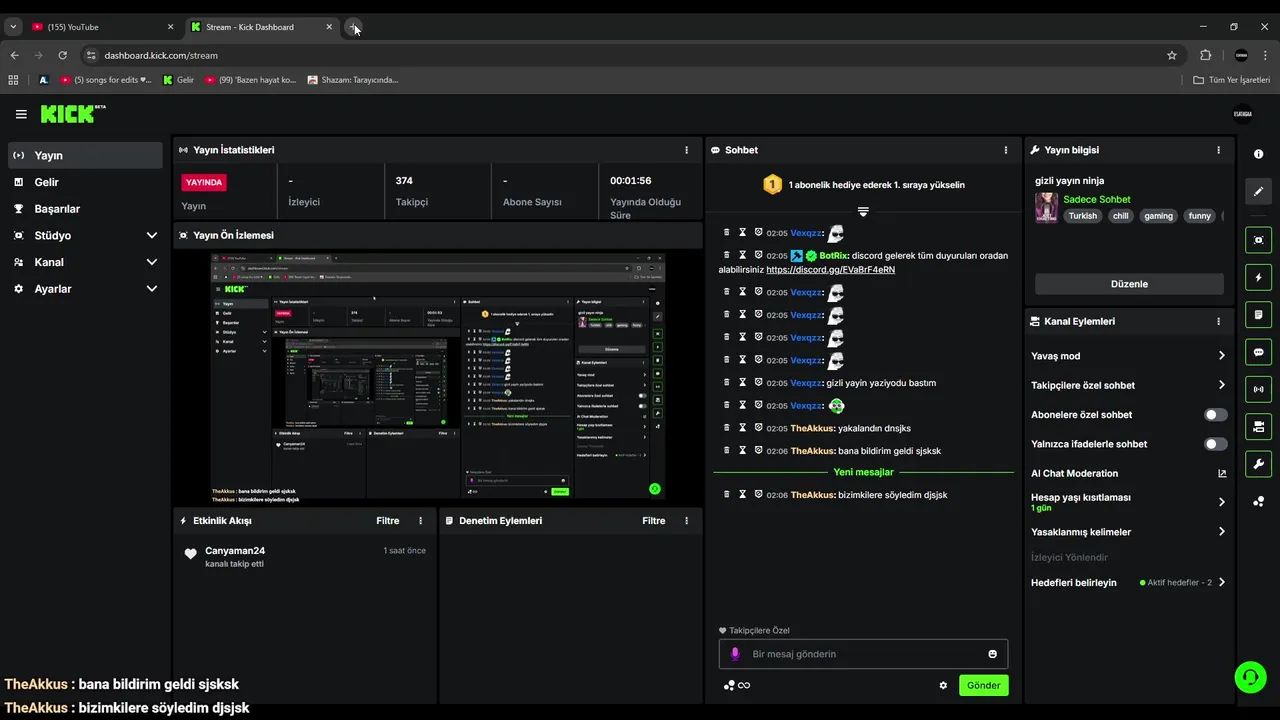The image size is (1280, 720).
Task: Open the discord.gg invite link in chat
Action: coord(830,270)
